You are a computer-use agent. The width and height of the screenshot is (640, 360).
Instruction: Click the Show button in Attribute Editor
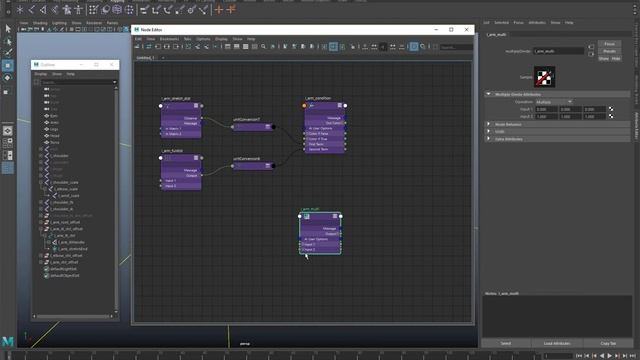pos(604,59)
